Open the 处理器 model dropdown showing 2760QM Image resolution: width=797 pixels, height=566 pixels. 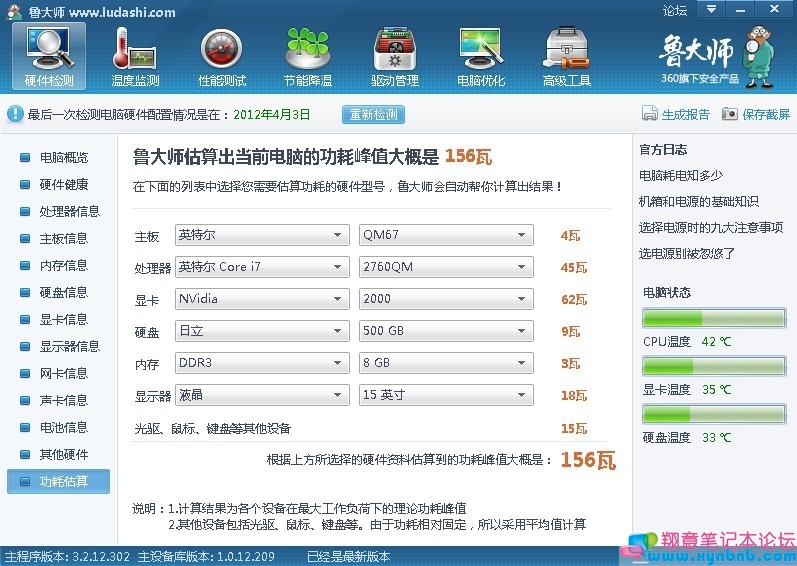coord(446,267)
